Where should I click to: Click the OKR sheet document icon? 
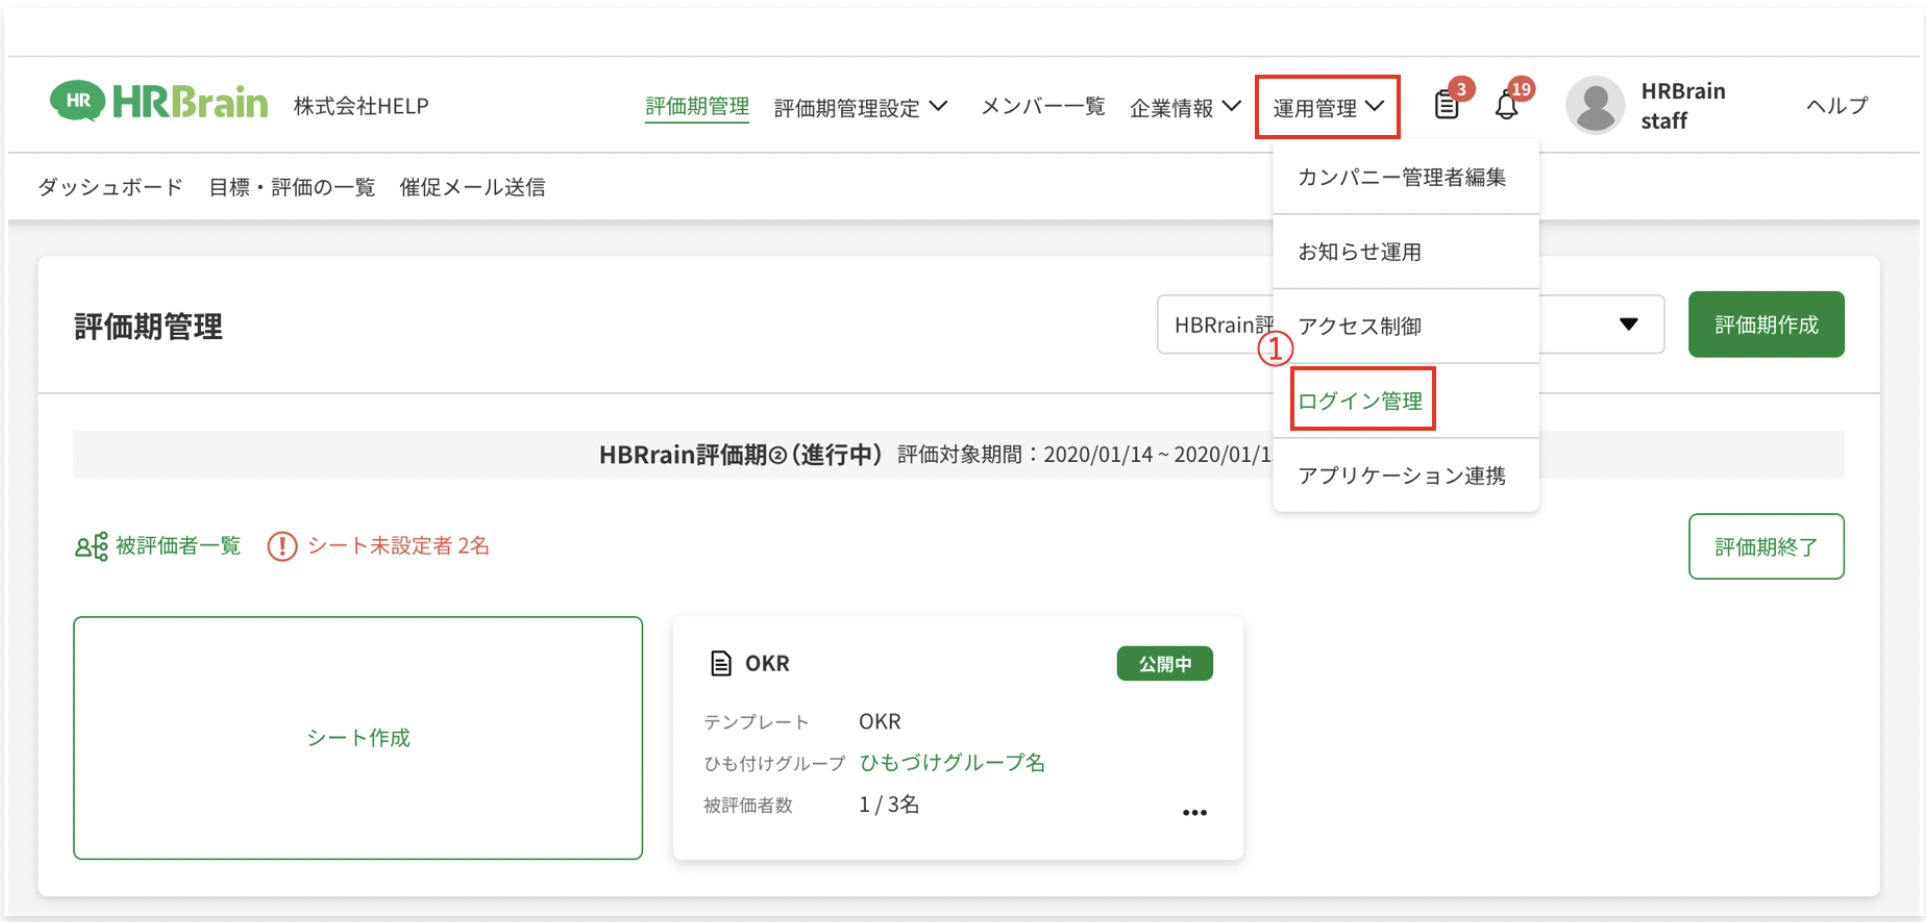point(720,663)
